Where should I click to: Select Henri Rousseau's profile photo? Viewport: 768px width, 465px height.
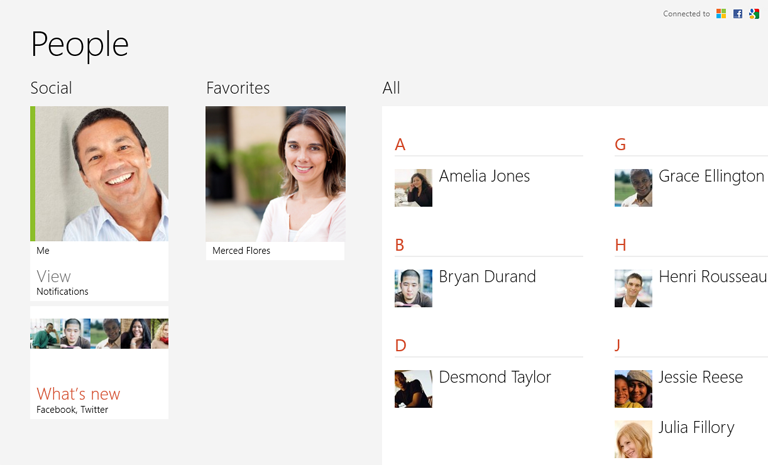[x=633, y=288]
